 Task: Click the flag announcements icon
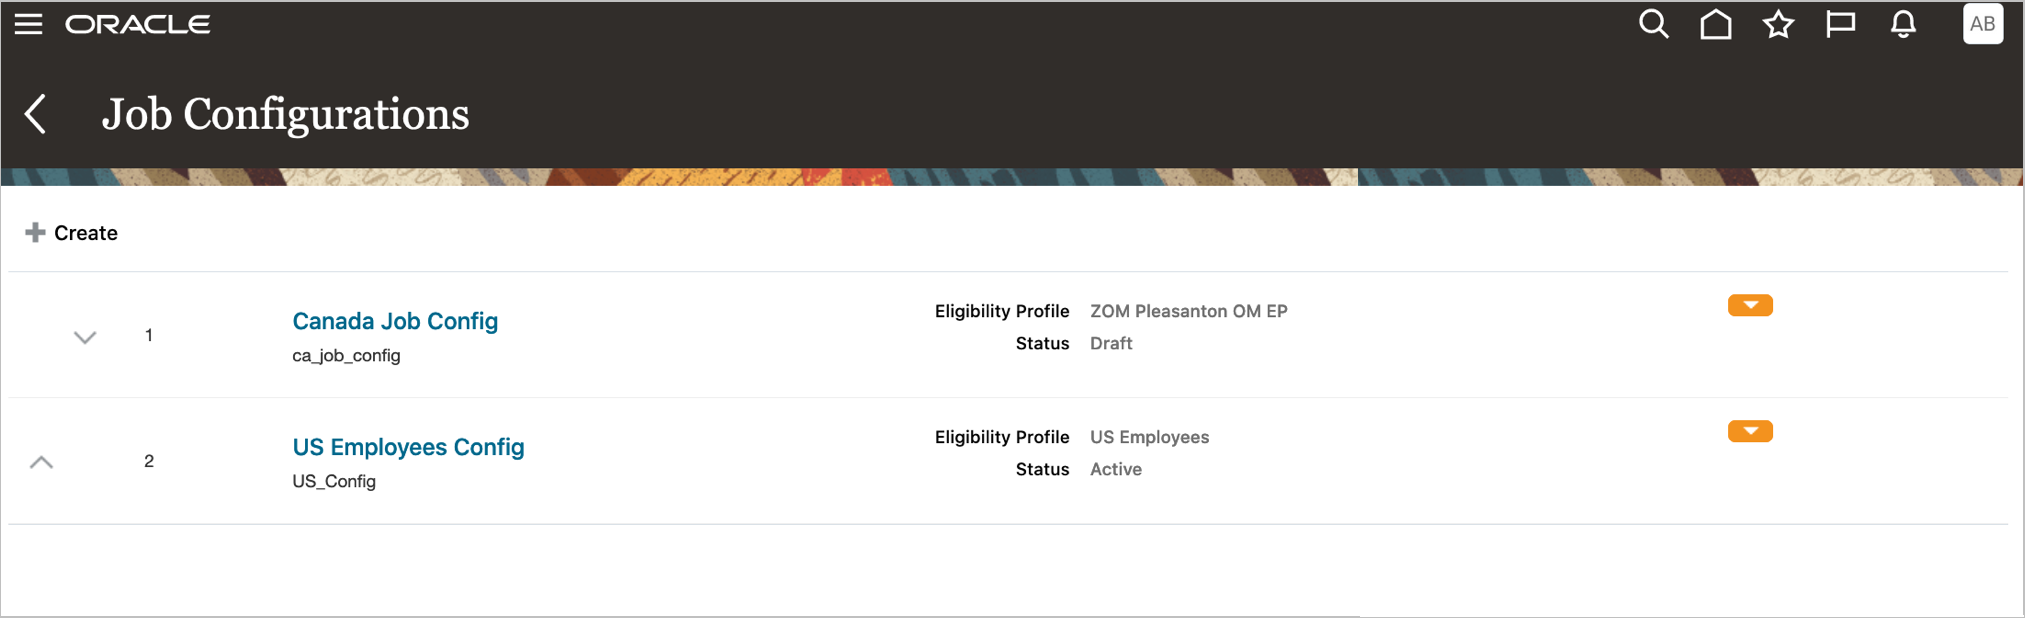(1840, 24)
